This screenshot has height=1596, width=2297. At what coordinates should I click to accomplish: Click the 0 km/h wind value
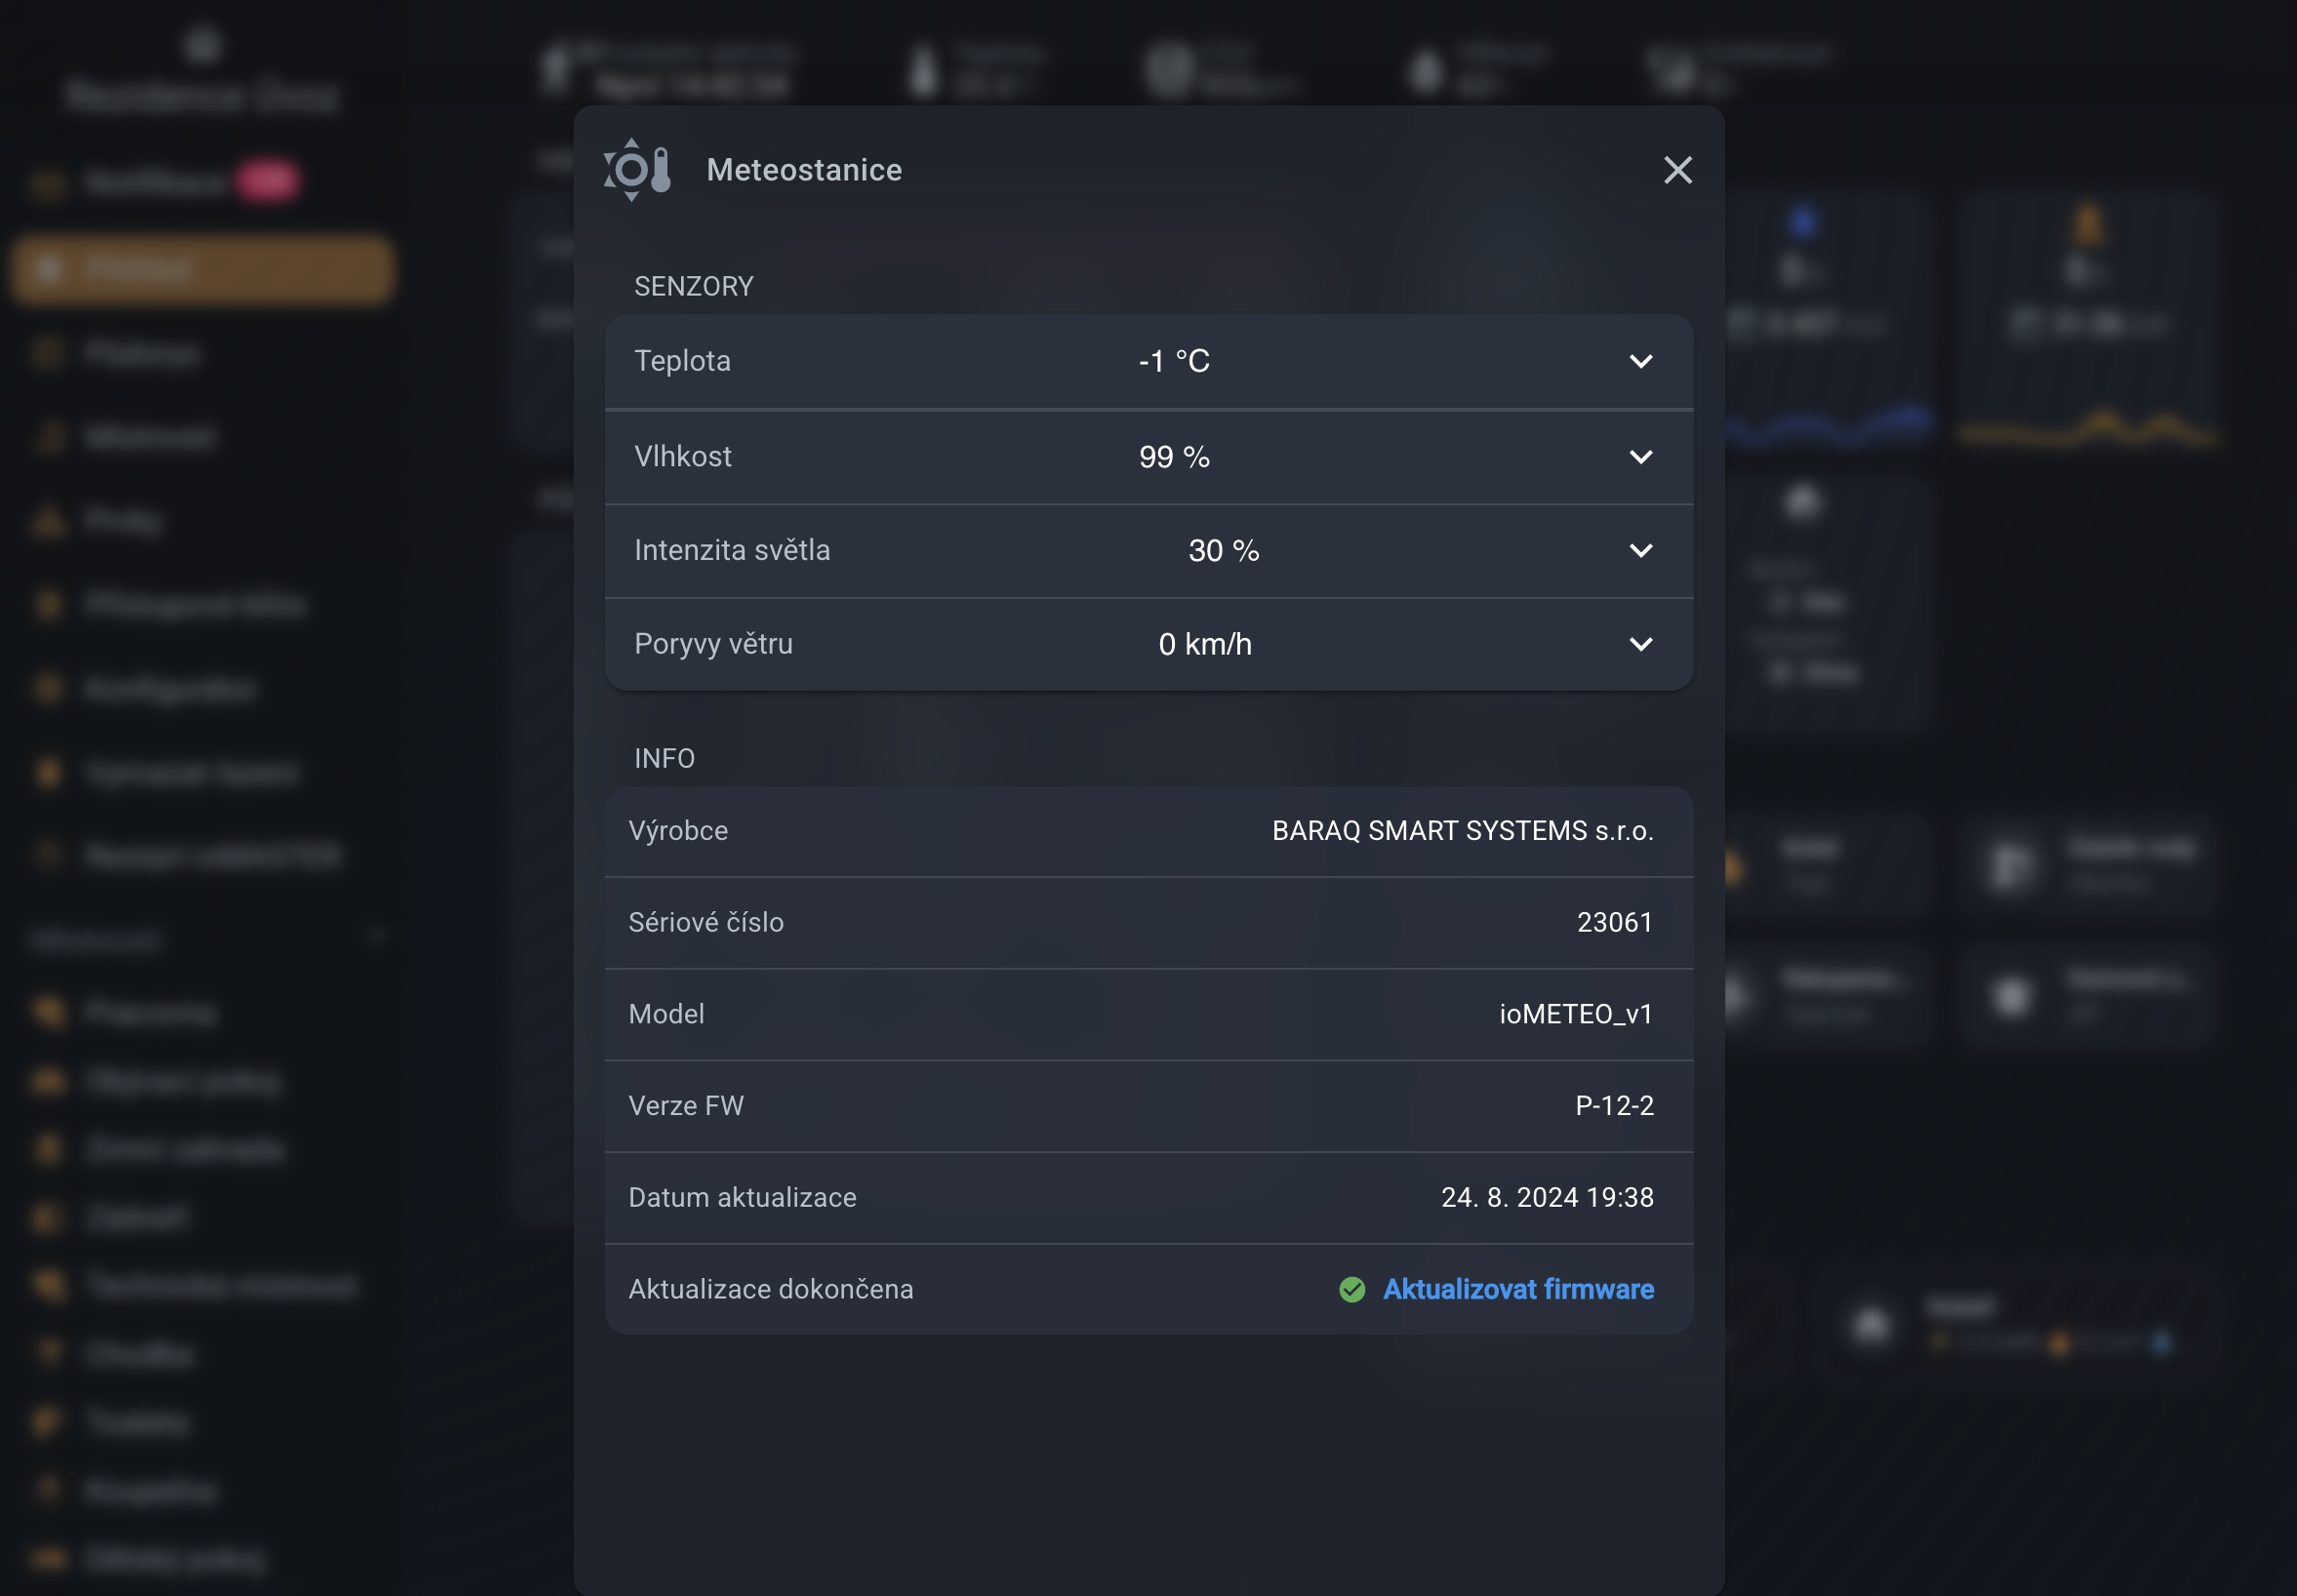pyautogui.click(x=1204, y=644)
